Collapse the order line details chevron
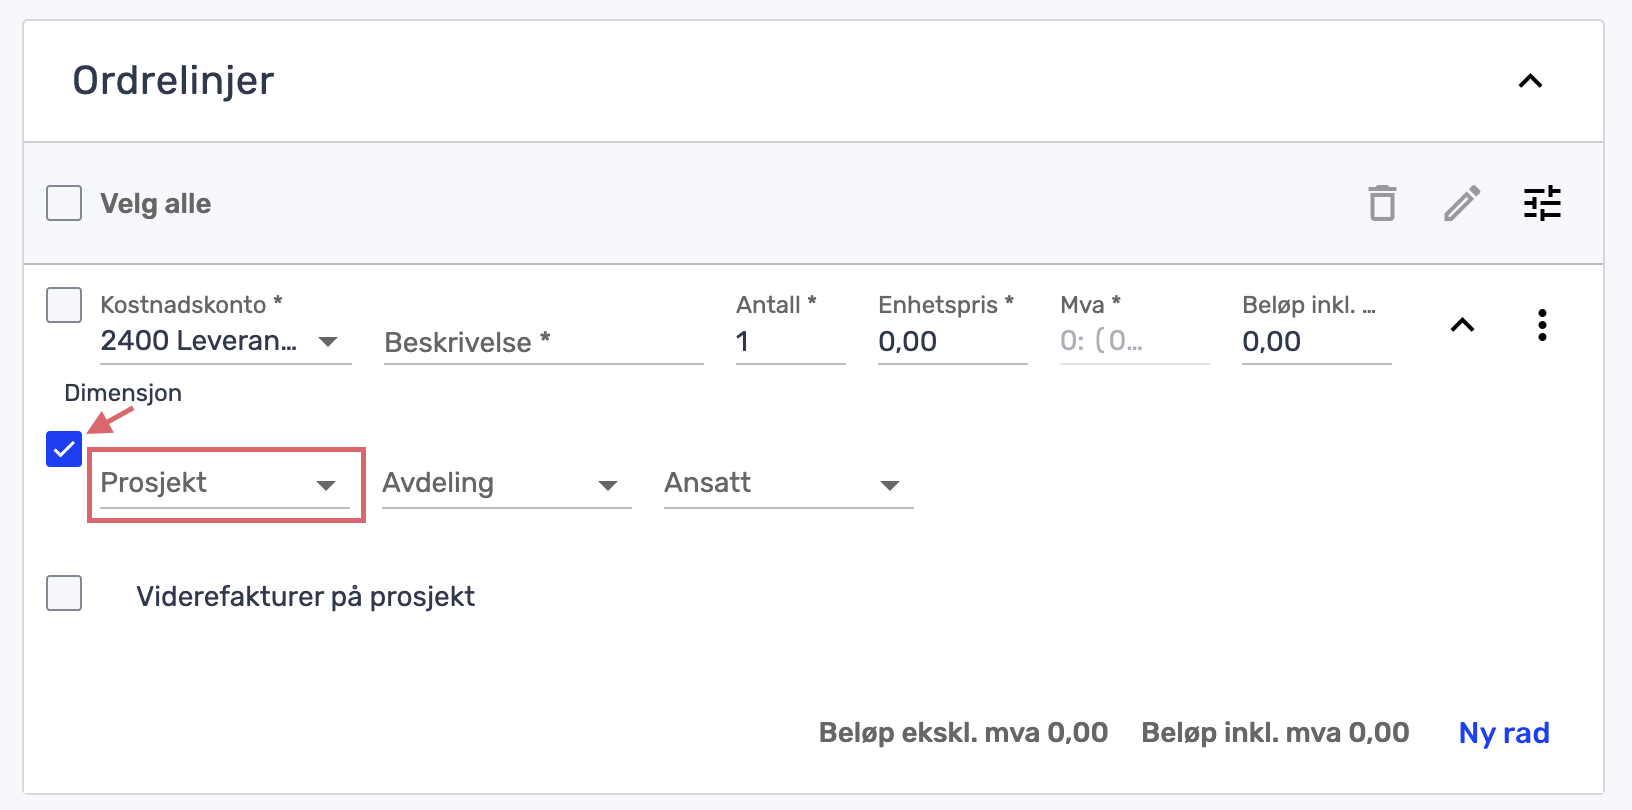1632x810 pixels. point(1462,325)
